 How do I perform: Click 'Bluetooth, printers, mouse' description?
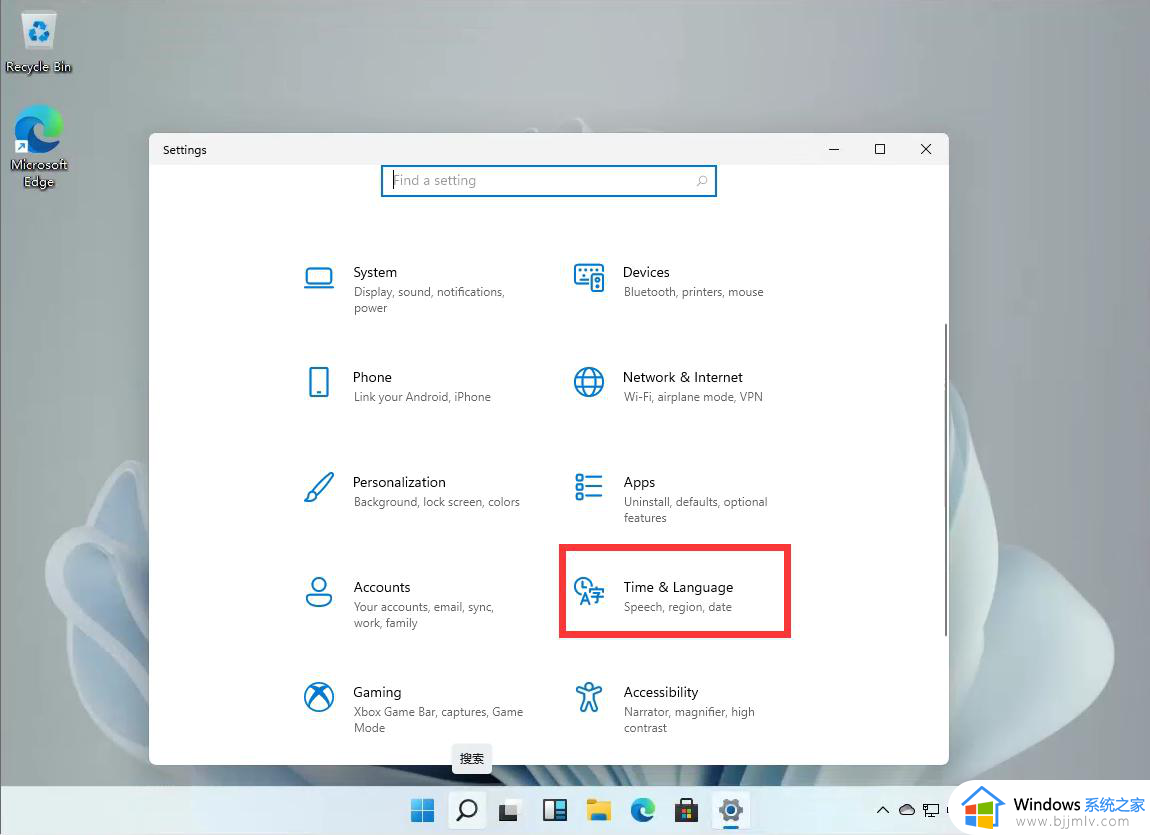click(x=694, y=292)
